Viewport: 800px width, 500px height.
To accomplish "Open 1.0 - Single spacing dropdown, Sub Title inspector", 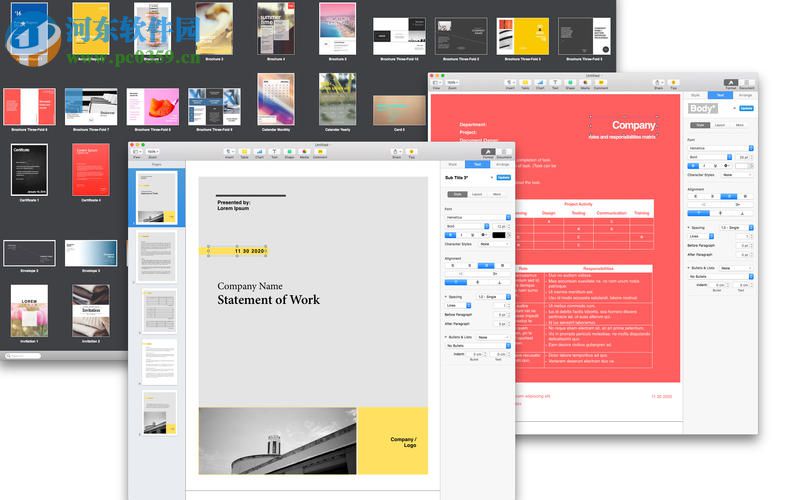I will click(x=493, y=296).
